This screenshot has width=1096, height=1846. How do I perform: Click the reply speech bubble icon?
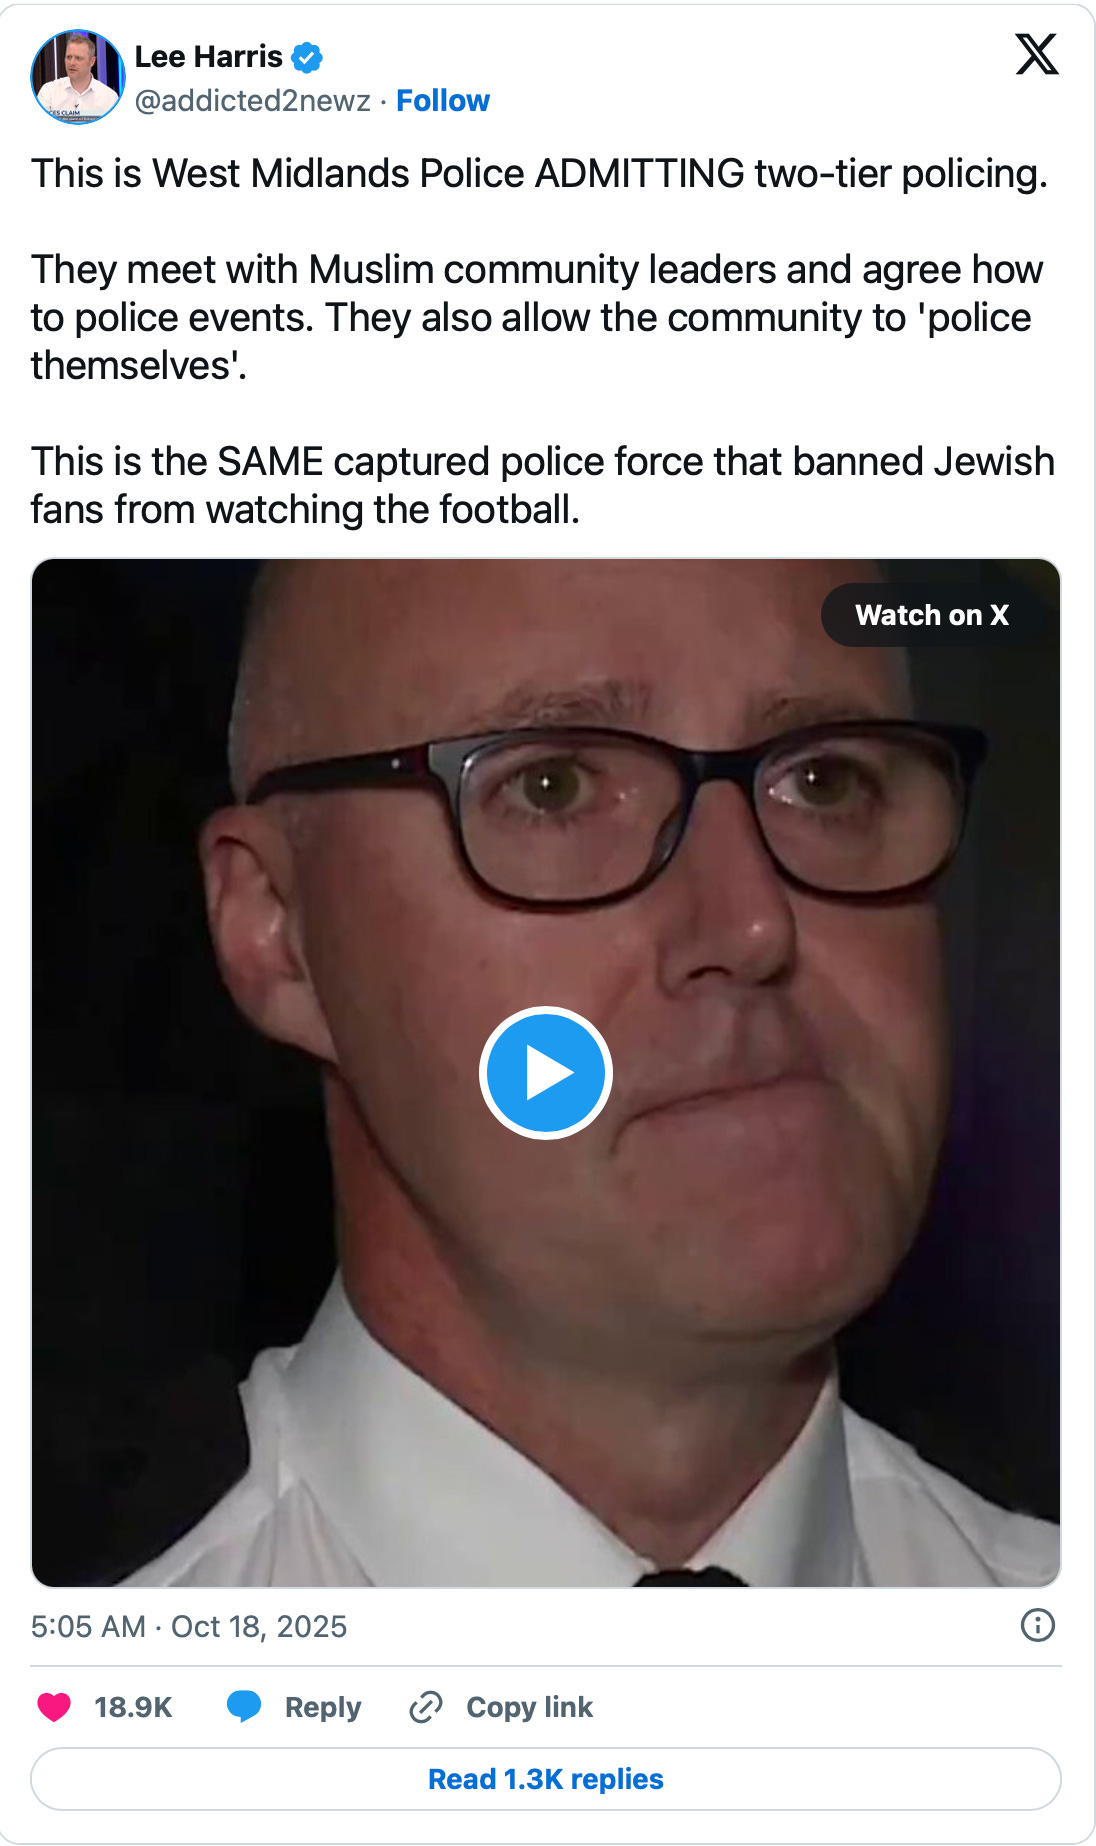(244, 1707)
